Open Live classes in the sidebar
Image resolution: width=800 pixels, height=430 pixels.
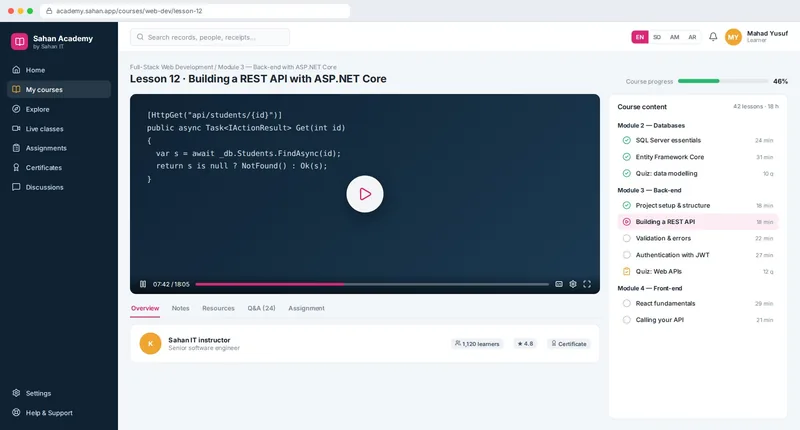pos(59,129)
